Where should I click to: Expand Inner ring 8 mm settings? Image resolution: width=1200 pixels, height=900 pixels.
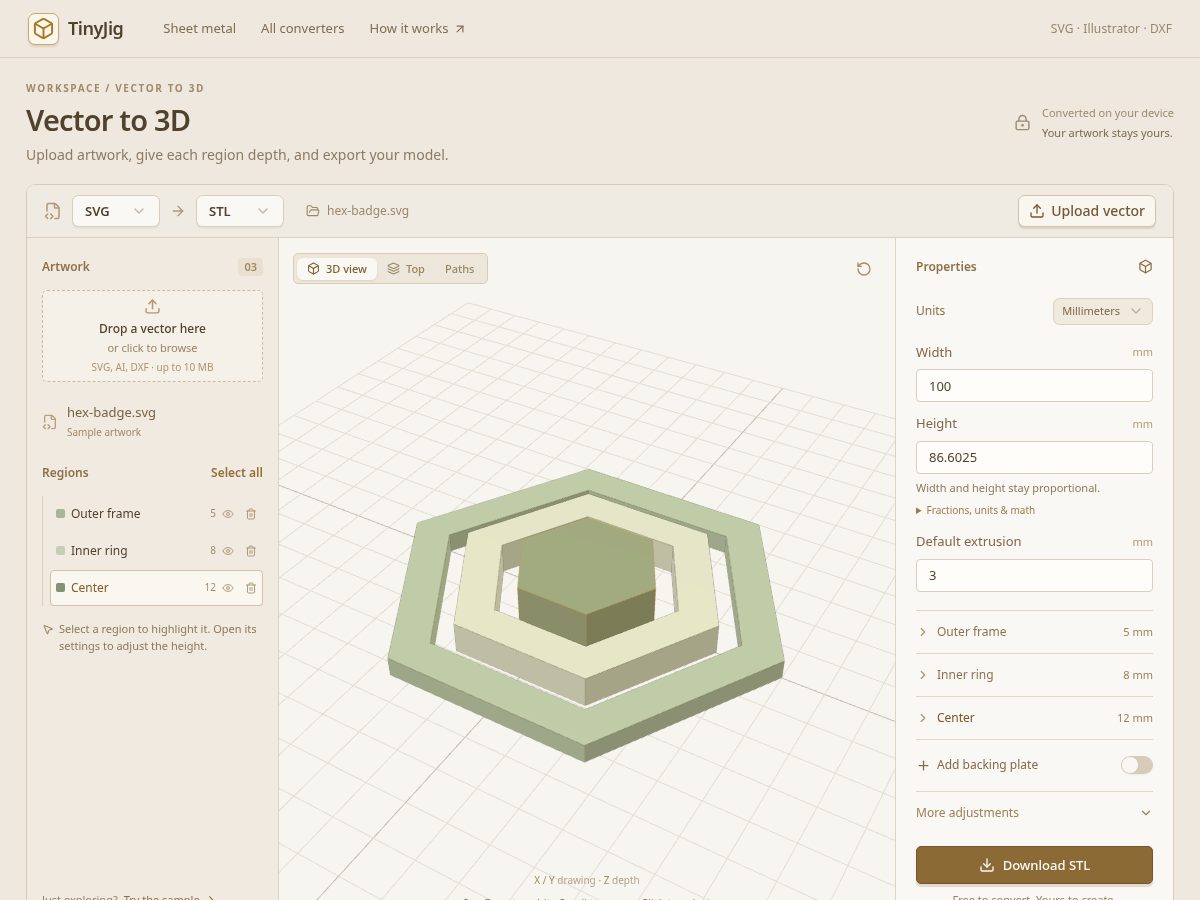pyautogui.click(x=1034, y=675)
